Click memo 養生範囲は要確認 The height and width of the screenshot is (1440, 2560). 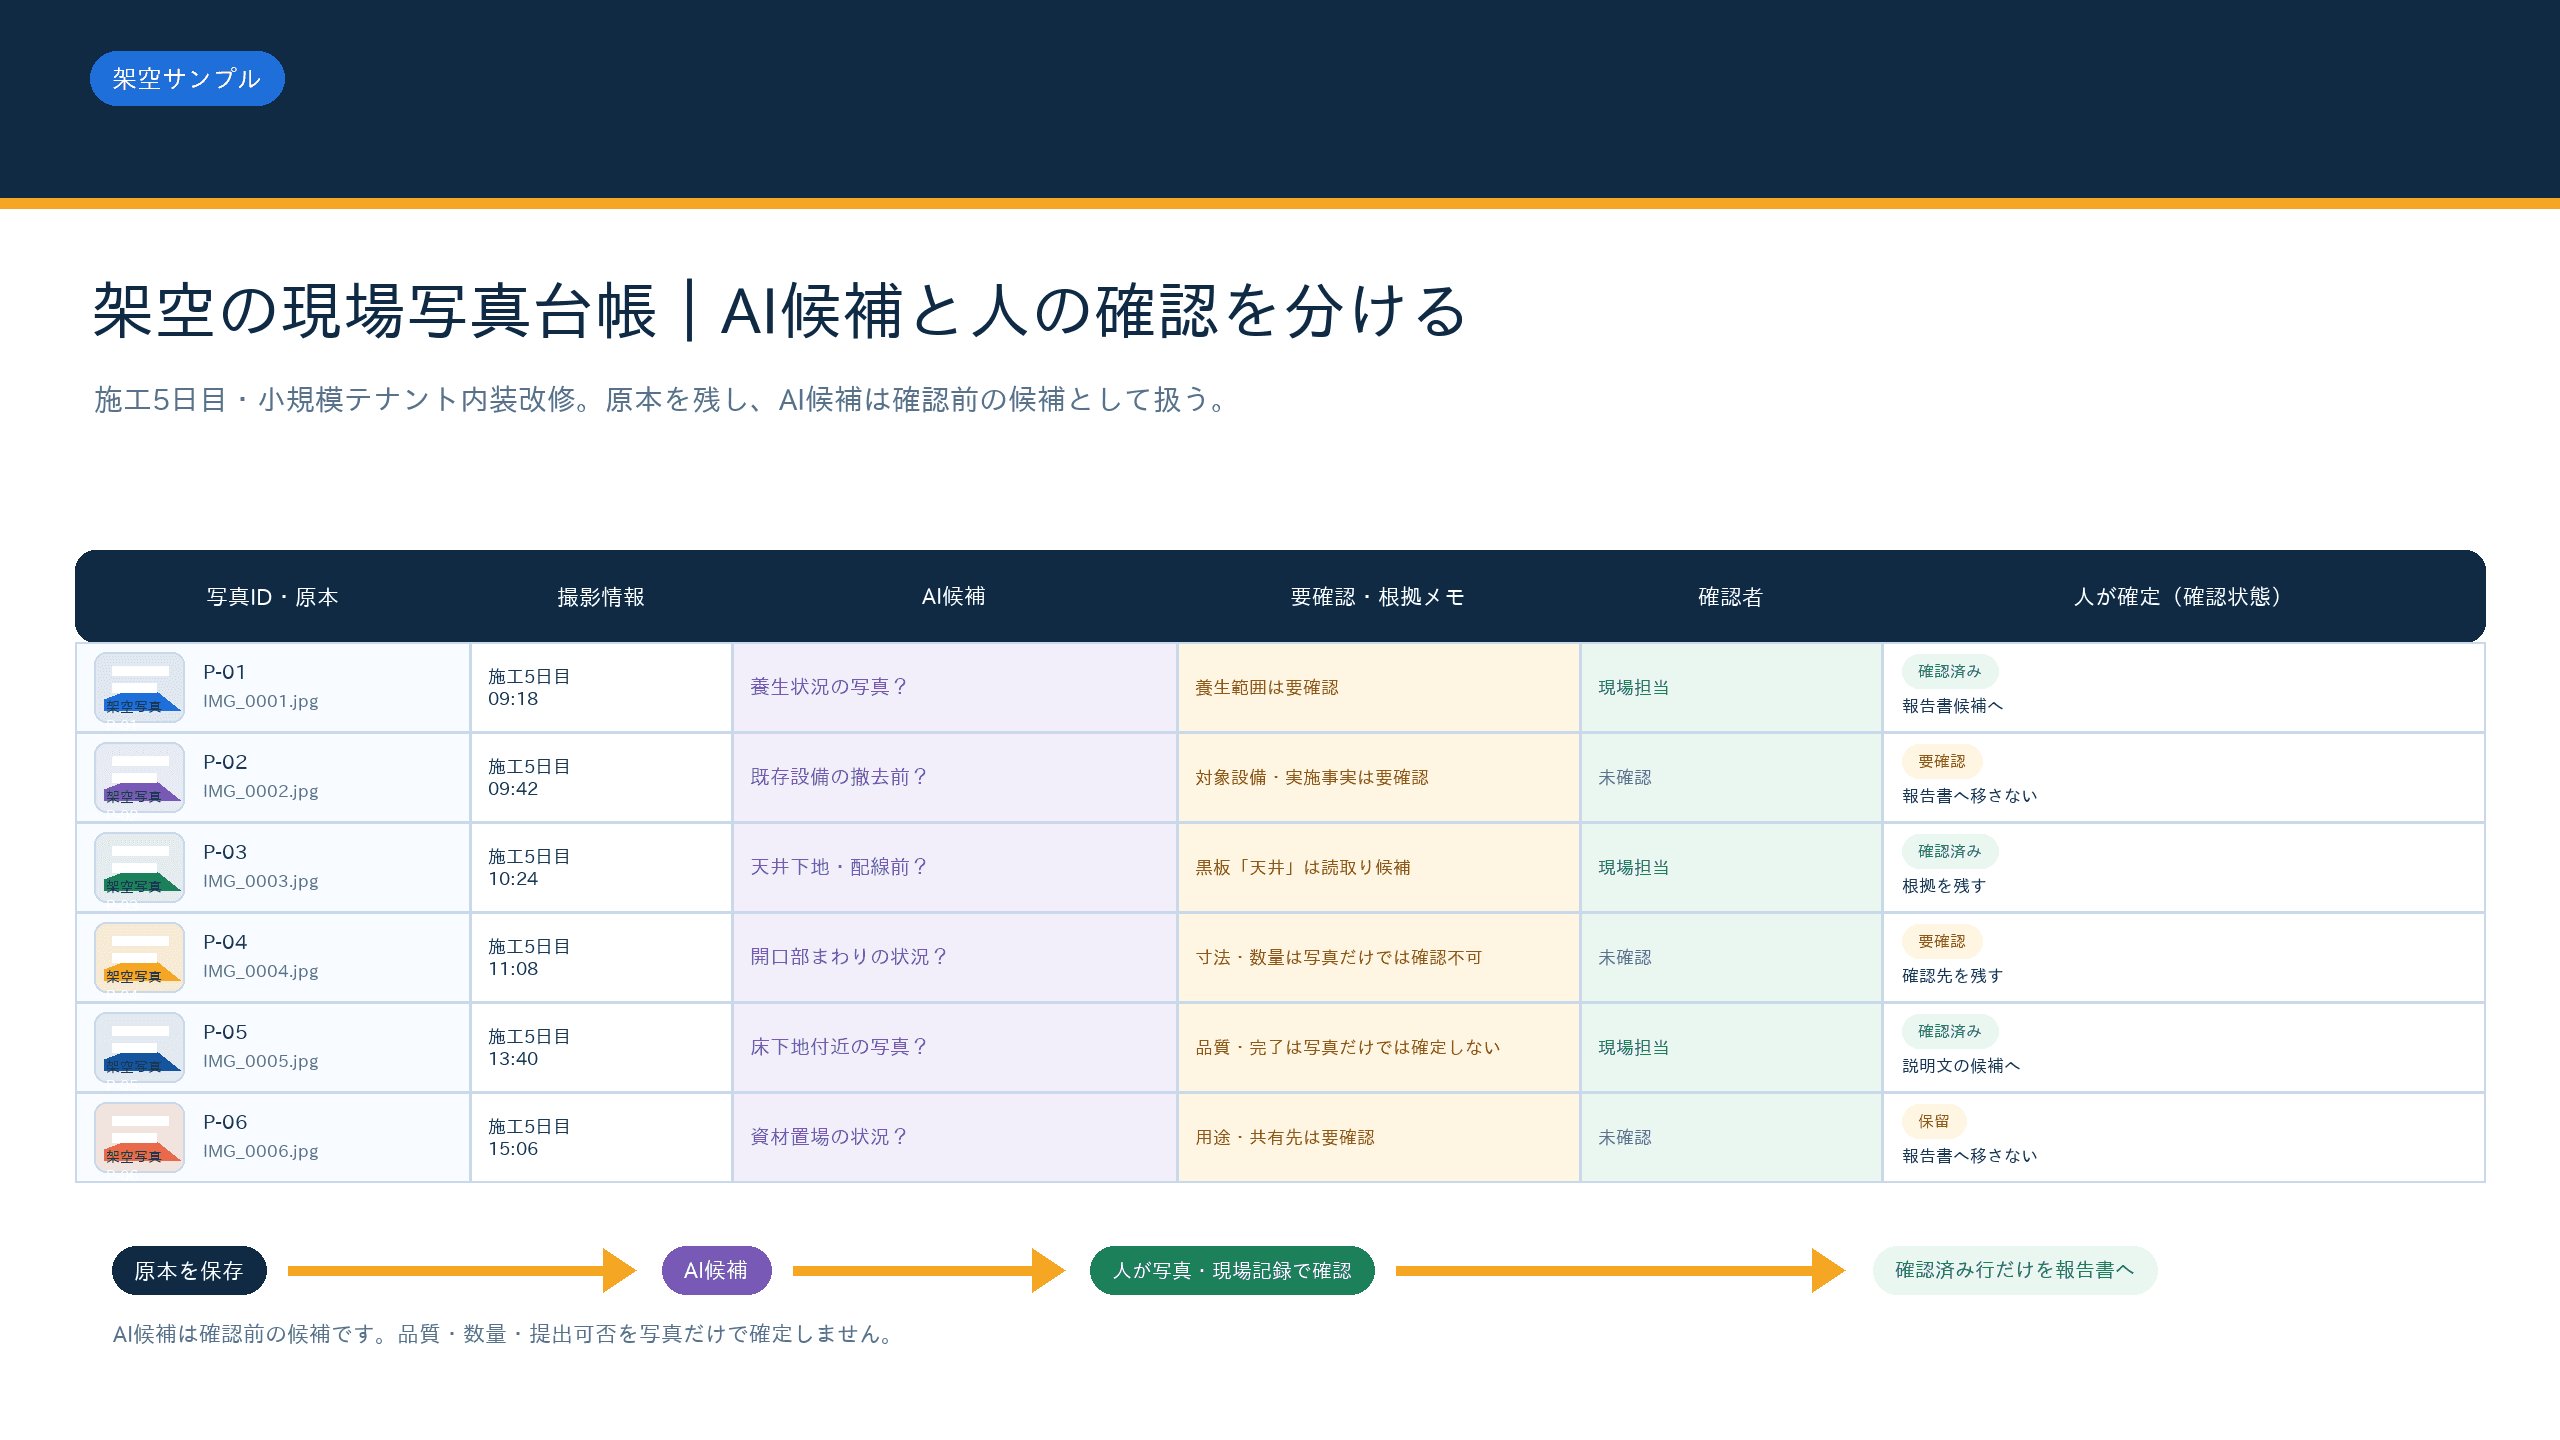coord(1267,687)
